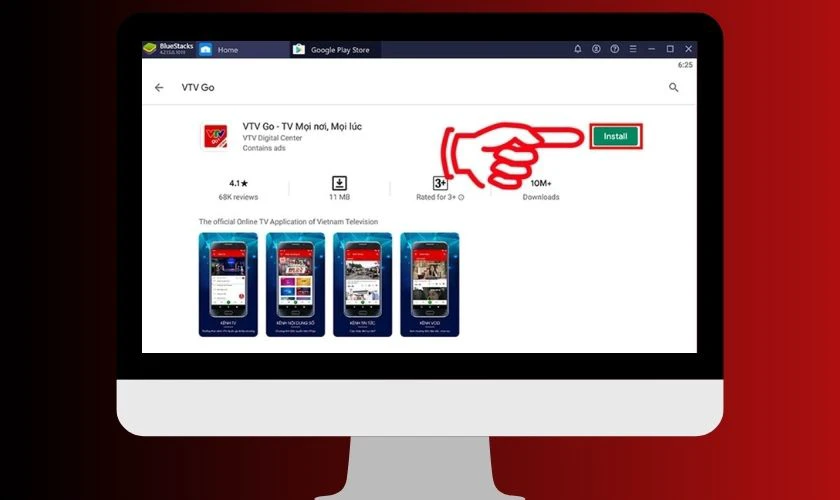Open the KÊNH TIN TỨC screenshot thumbnail
This screenshot has height=500, width=840.
pyautogui.click(x=363, y=285)
